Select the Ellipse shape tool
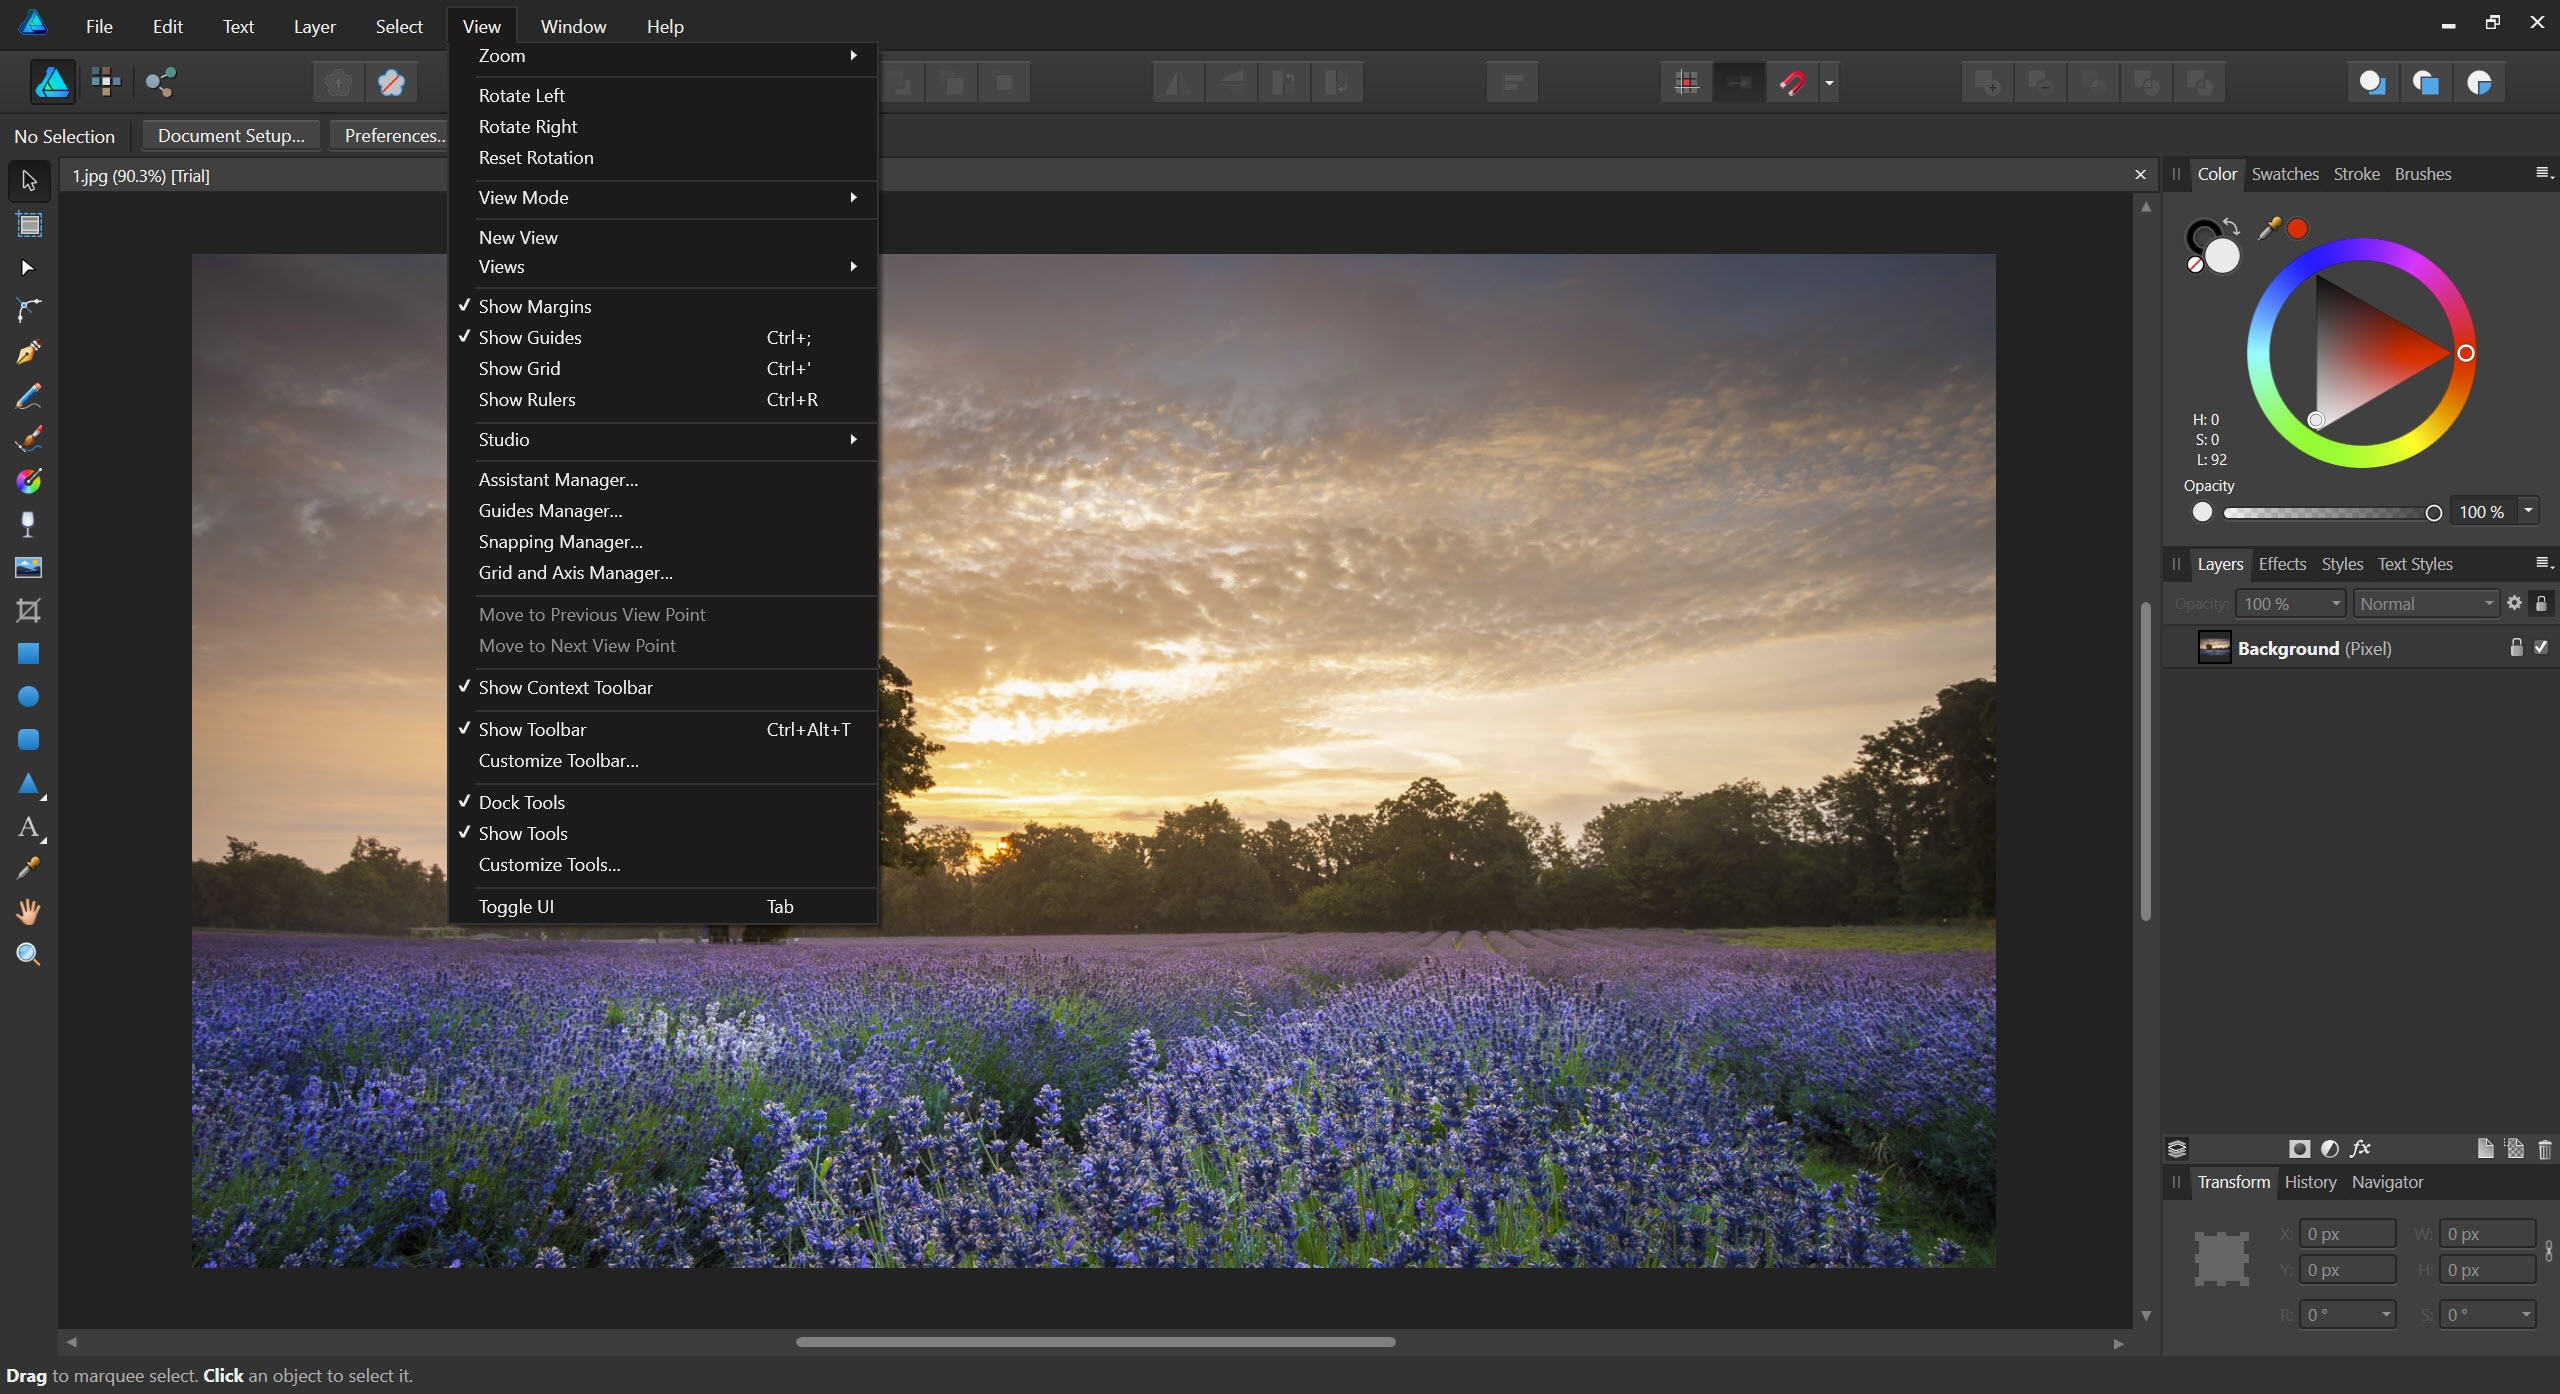The image size is (2560, 1394). pos(28,696)
